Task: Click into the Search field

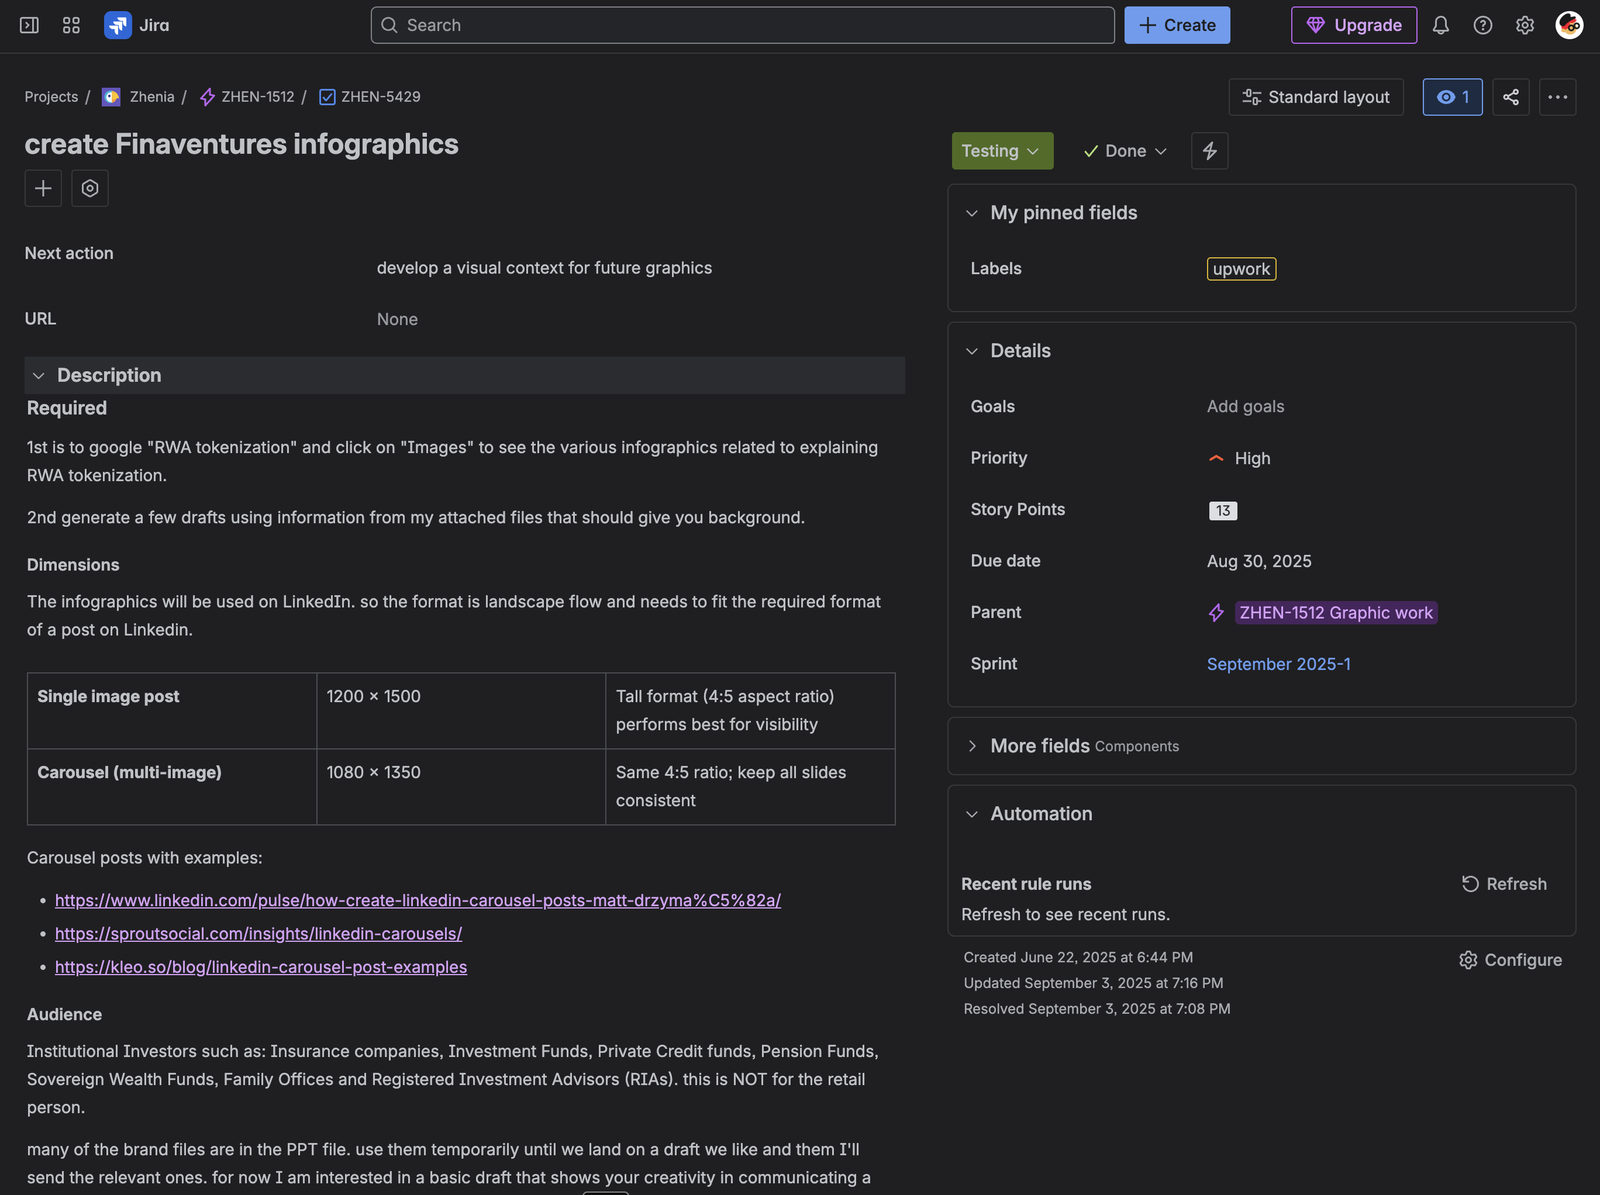Action: tap(742, 25)
